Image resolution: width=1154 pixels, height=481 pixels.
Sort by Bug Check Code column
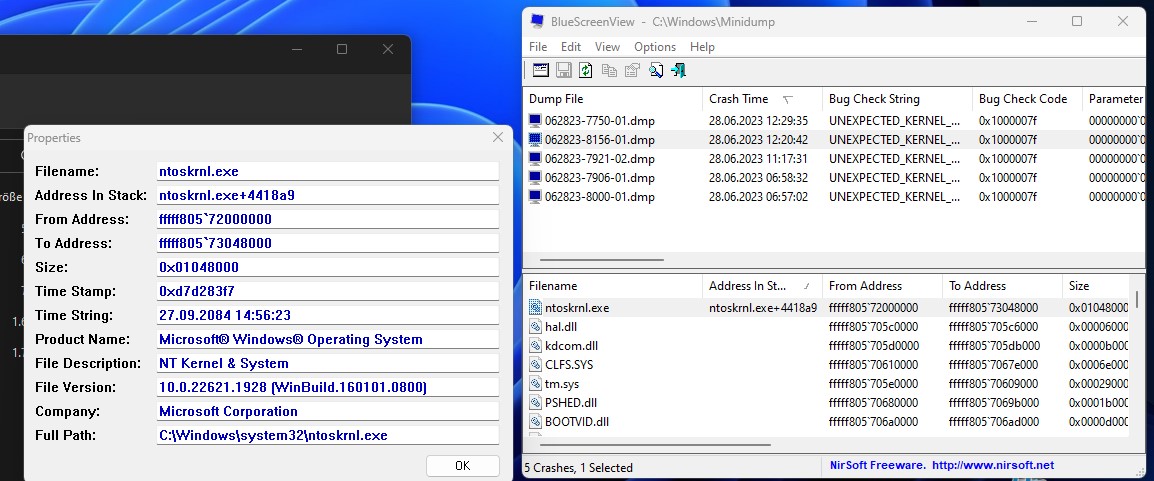click(1027, 99)
